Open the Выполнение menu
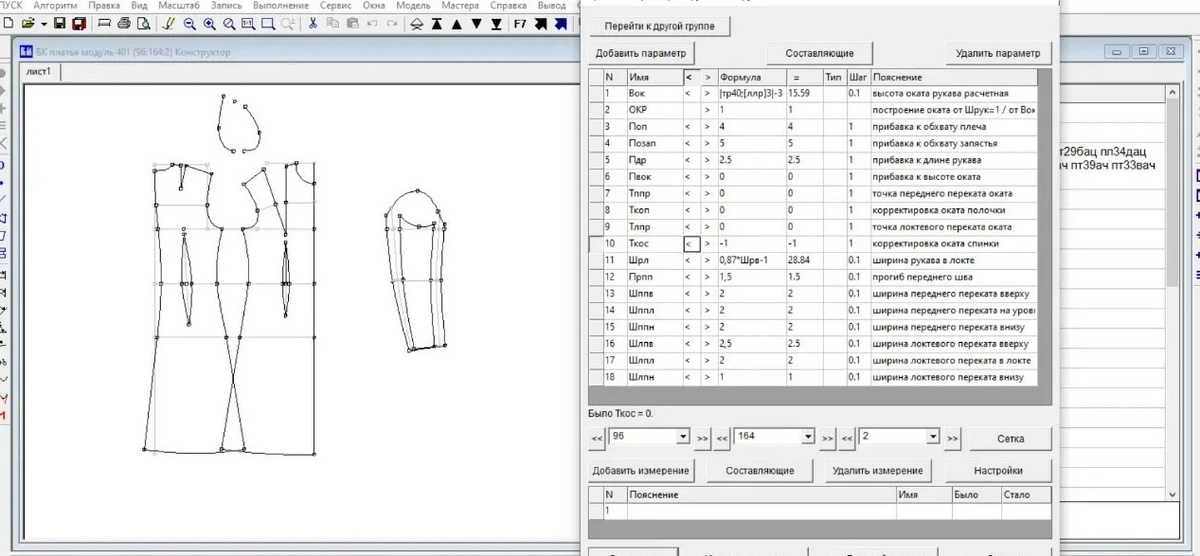 pyautogui.click(x=280, y=5)
